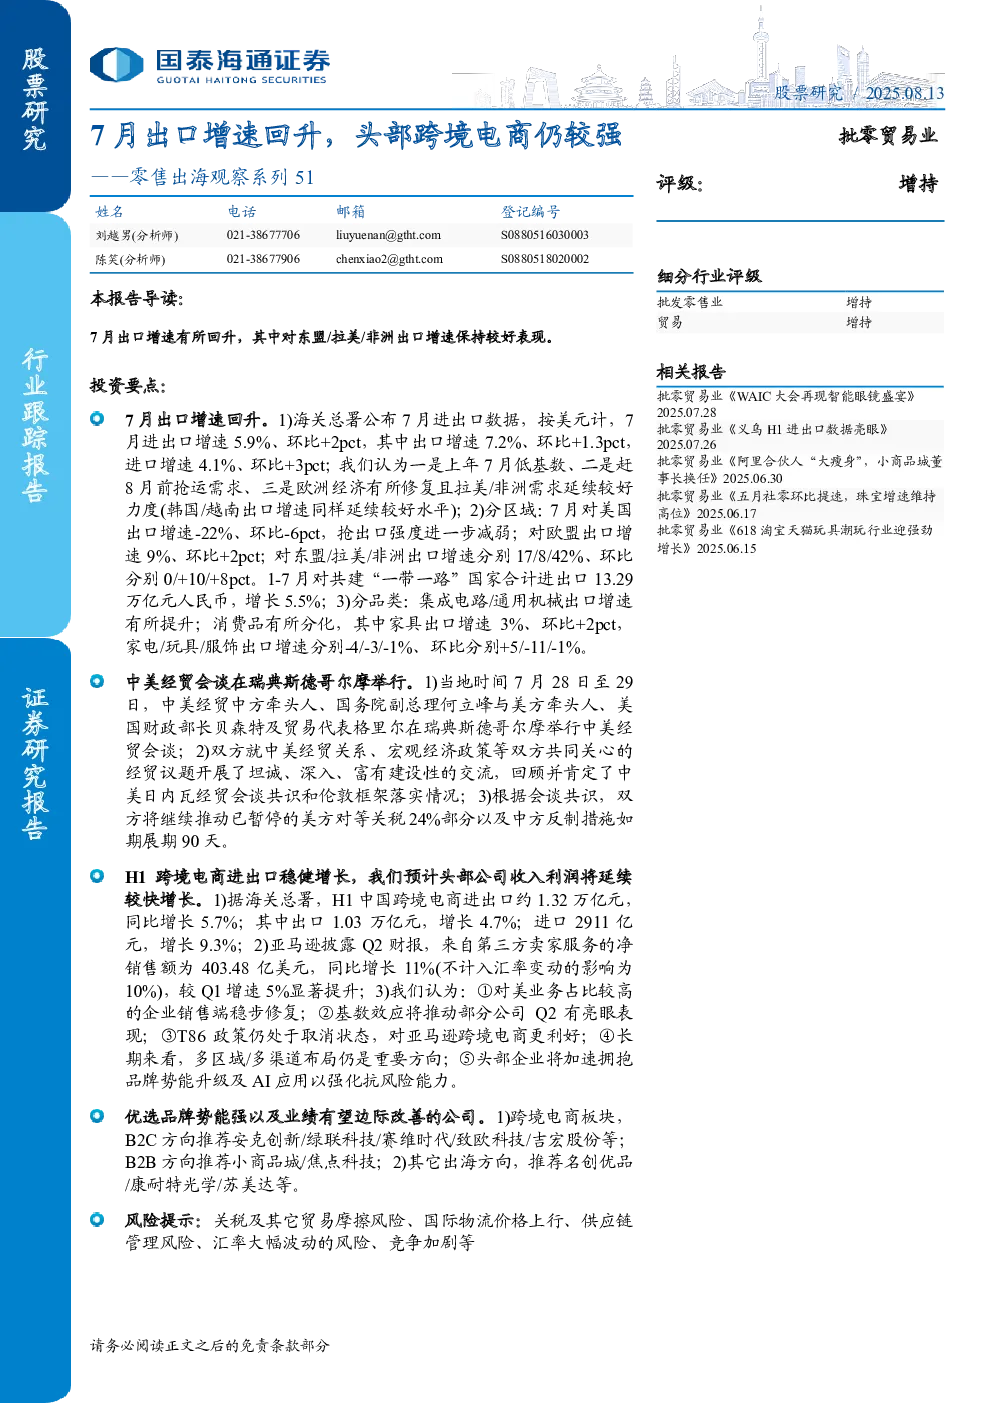Viewport: 992px width, 1403px height.
Task: Click the 本报告导读 heading
Action: coord(137,299)
